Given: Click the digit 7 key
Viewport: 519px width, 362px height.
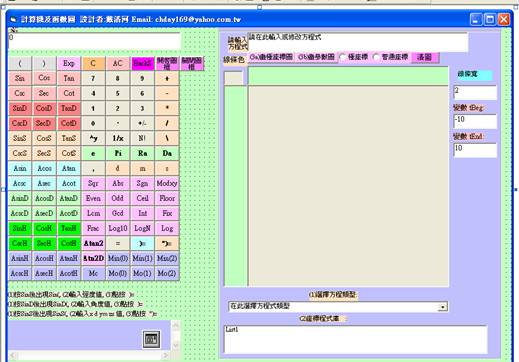Looking at the screenshot, I should [x=93, y=78].
